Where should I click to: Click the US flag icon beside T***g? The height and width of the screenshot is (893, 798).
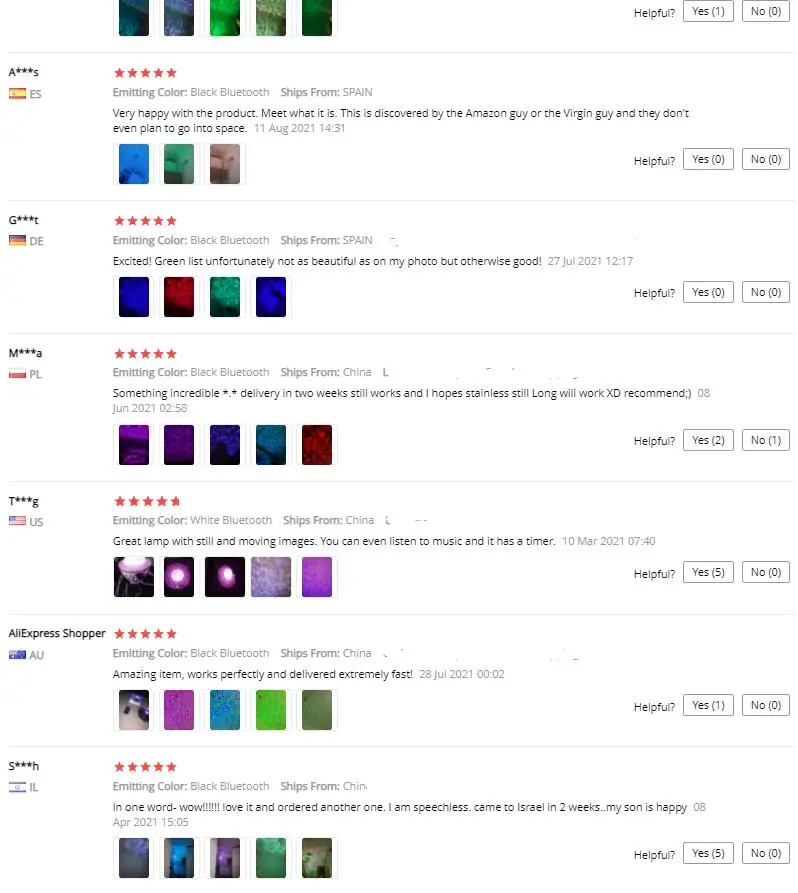17,521
